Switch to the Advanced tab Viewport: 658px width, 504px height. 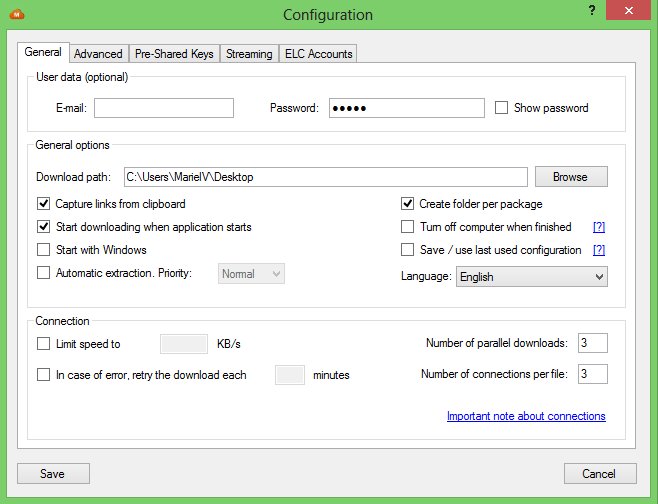[x=99, y=54]
